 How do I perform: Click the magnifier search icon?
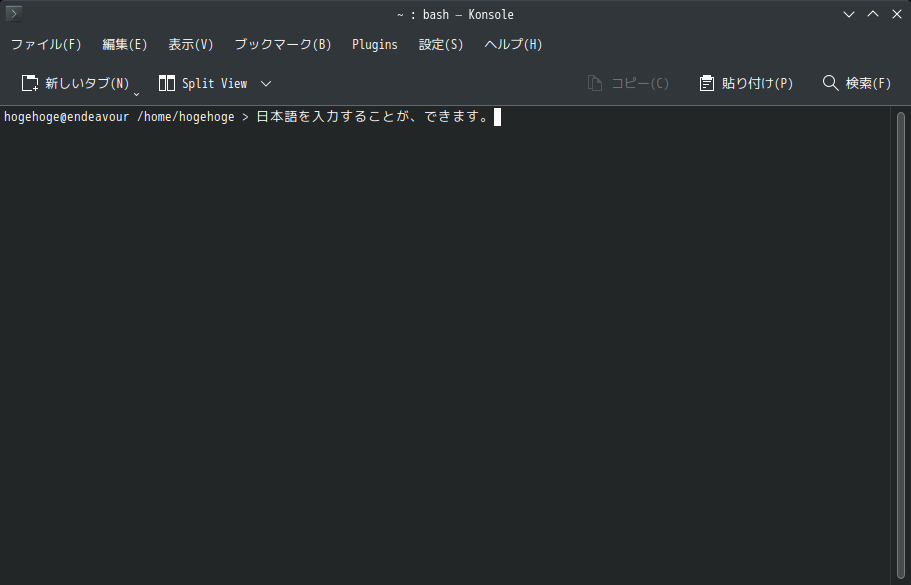pyautogui.click(x=831, y=83)
